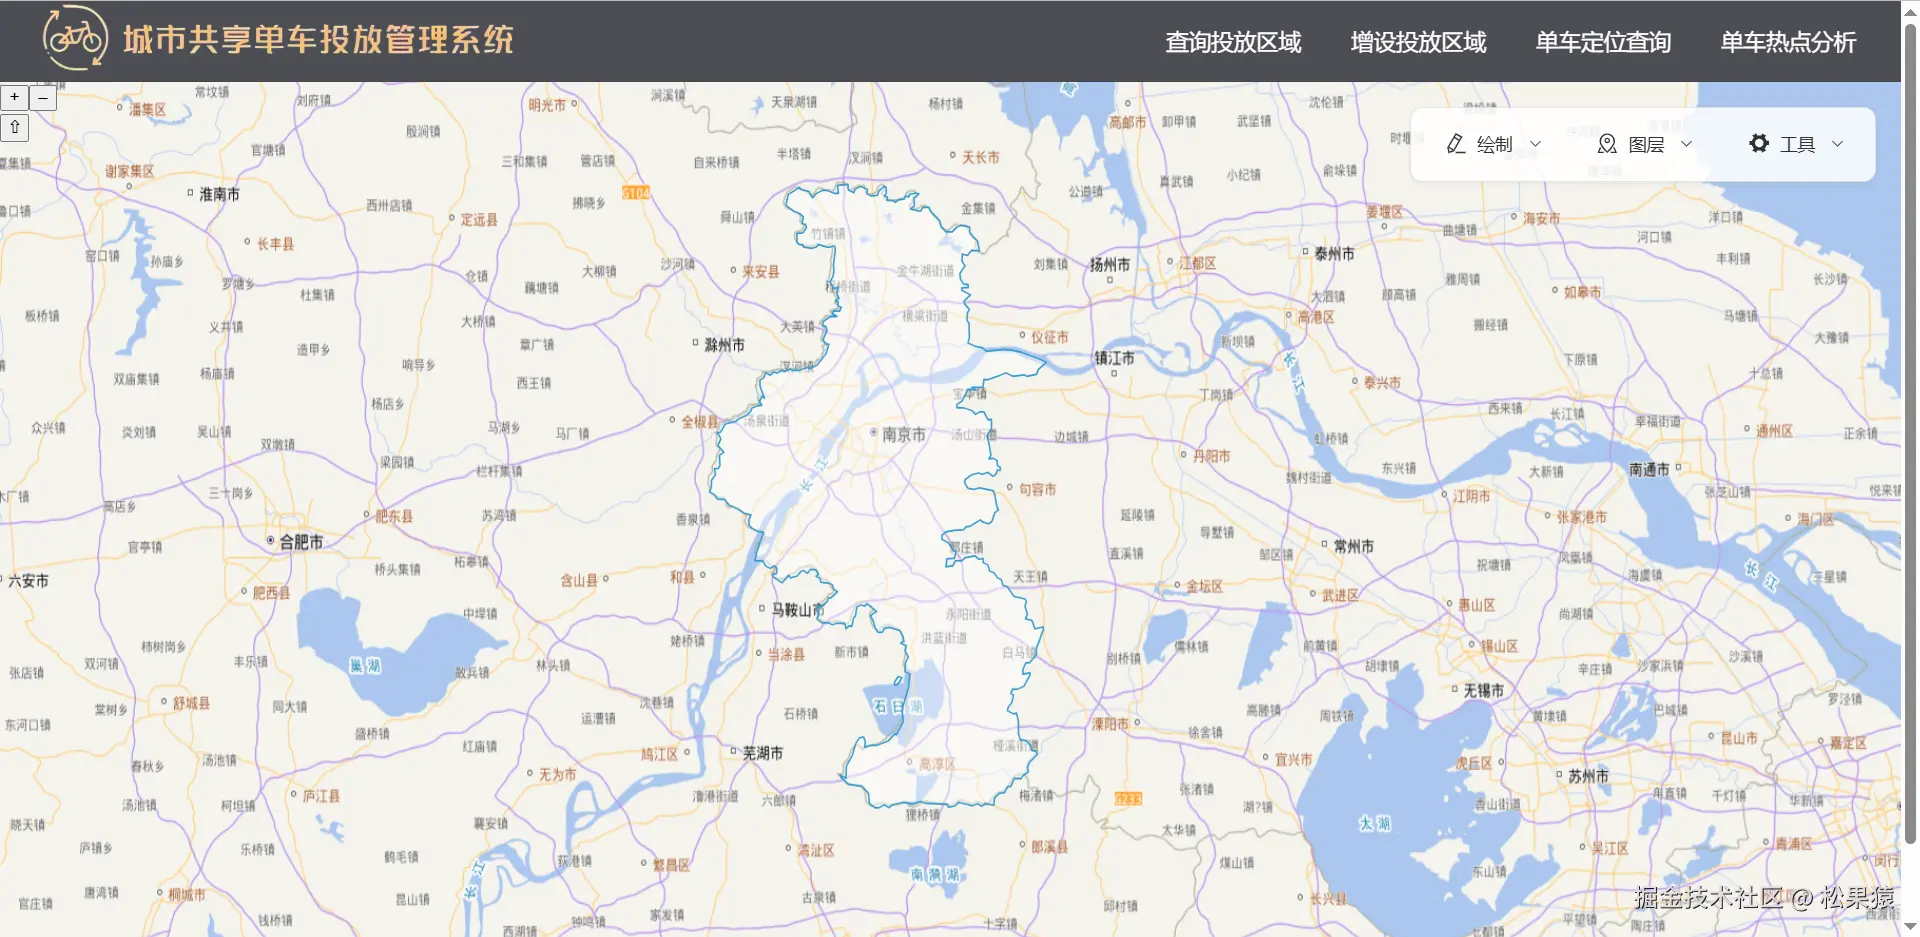Click the 合肥市 label on map
Image resolution: width=1920 pixels, height=937 pixels.
click(301, 542)
